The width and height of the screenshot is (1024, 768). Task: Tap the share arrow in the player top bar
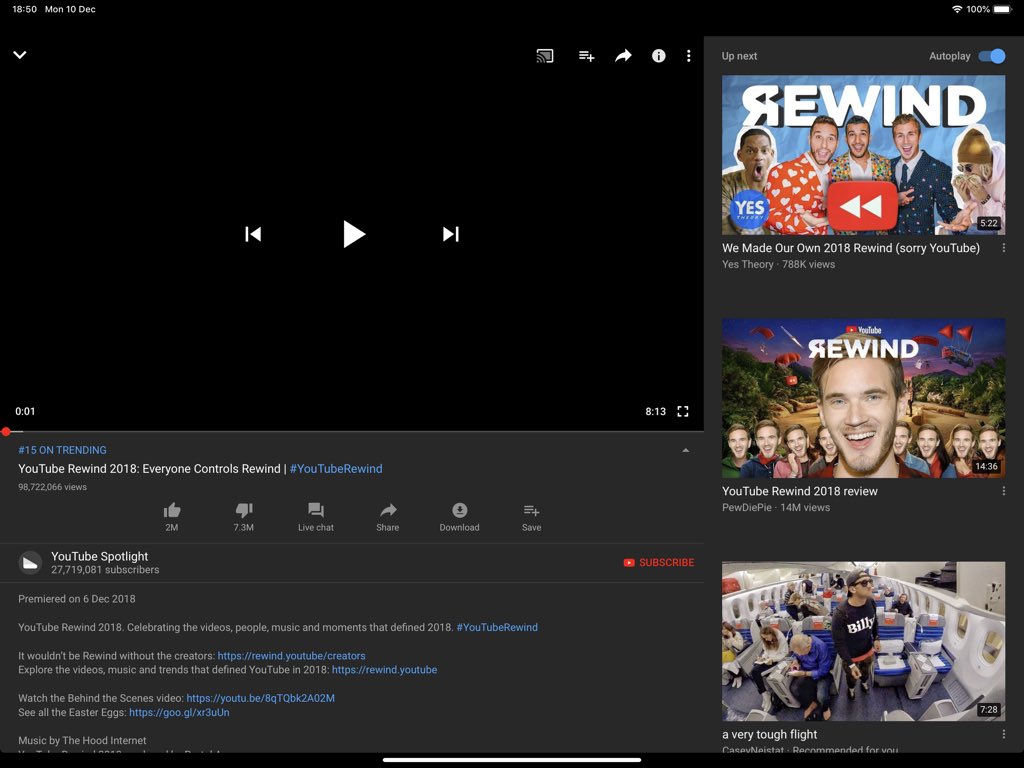pos(623,56)
